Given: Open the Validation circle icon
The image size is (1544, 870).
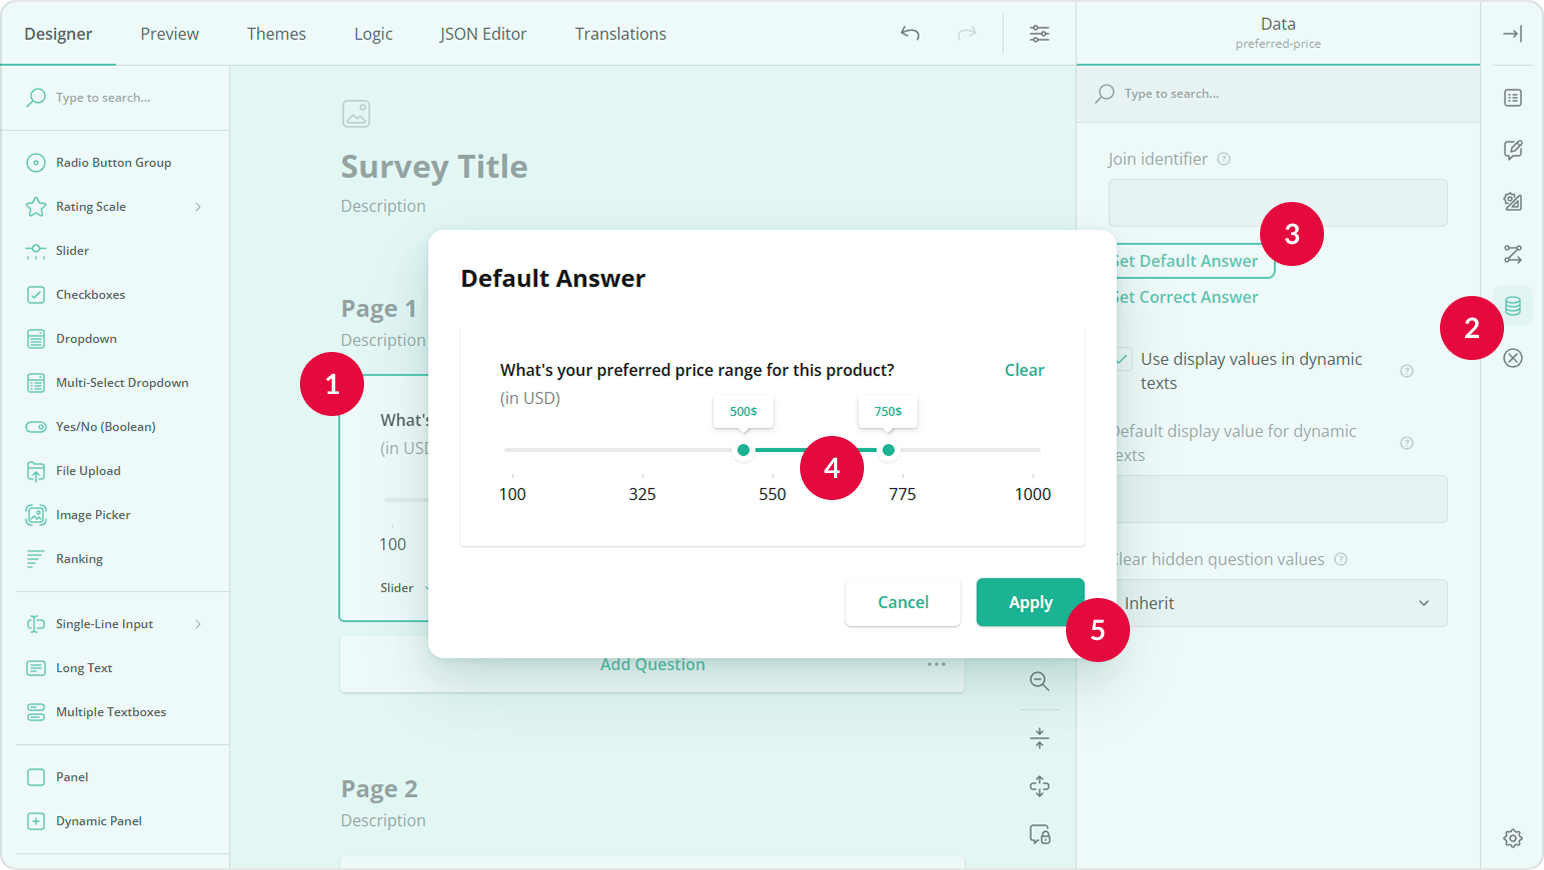Looking at the screenshot, I should [x=1512, y=357].
